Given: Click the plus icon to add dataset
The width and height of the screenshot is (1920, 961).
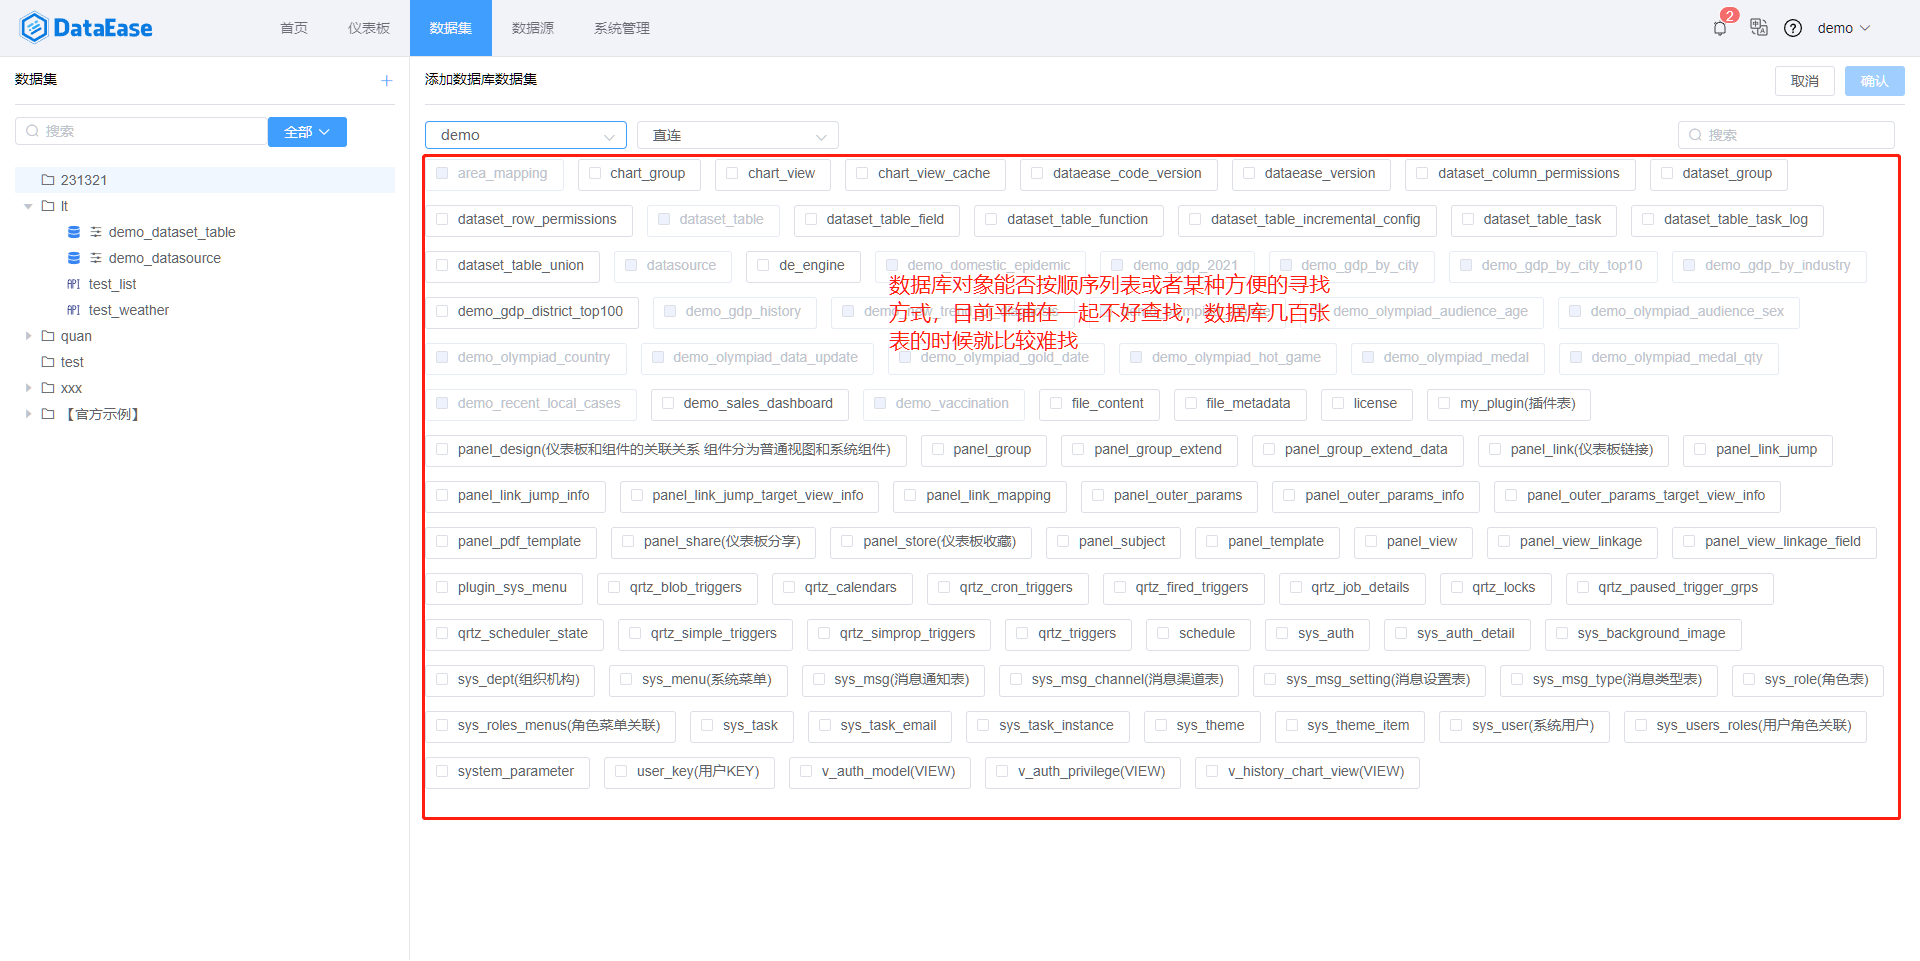Looking at the screenshot, I should 386,80.
